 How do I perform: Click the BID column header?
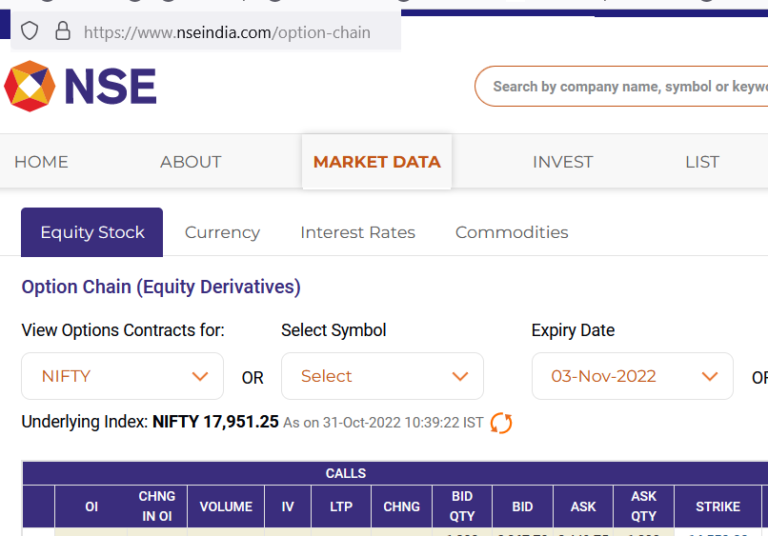coord(523,506)
